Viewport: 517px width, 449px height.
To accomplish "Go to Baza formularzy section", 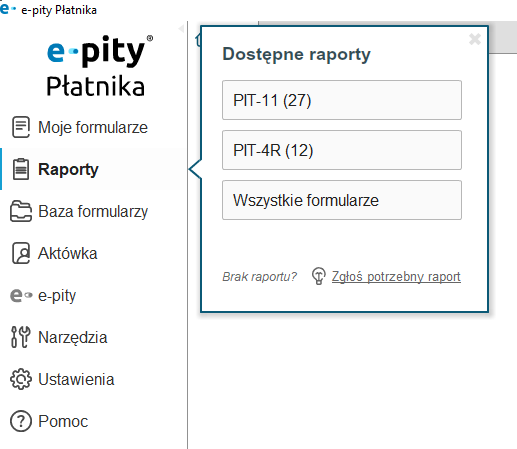I will pos(93,211).
